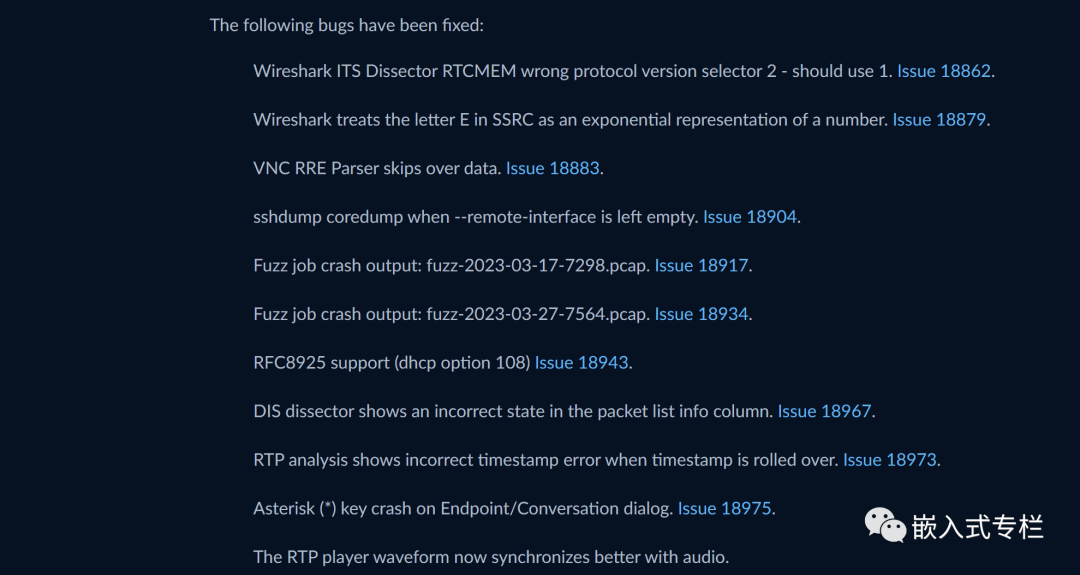Click the WeChat logo icon watermark
Screen dimensions: 1080x575
(885, 525)
